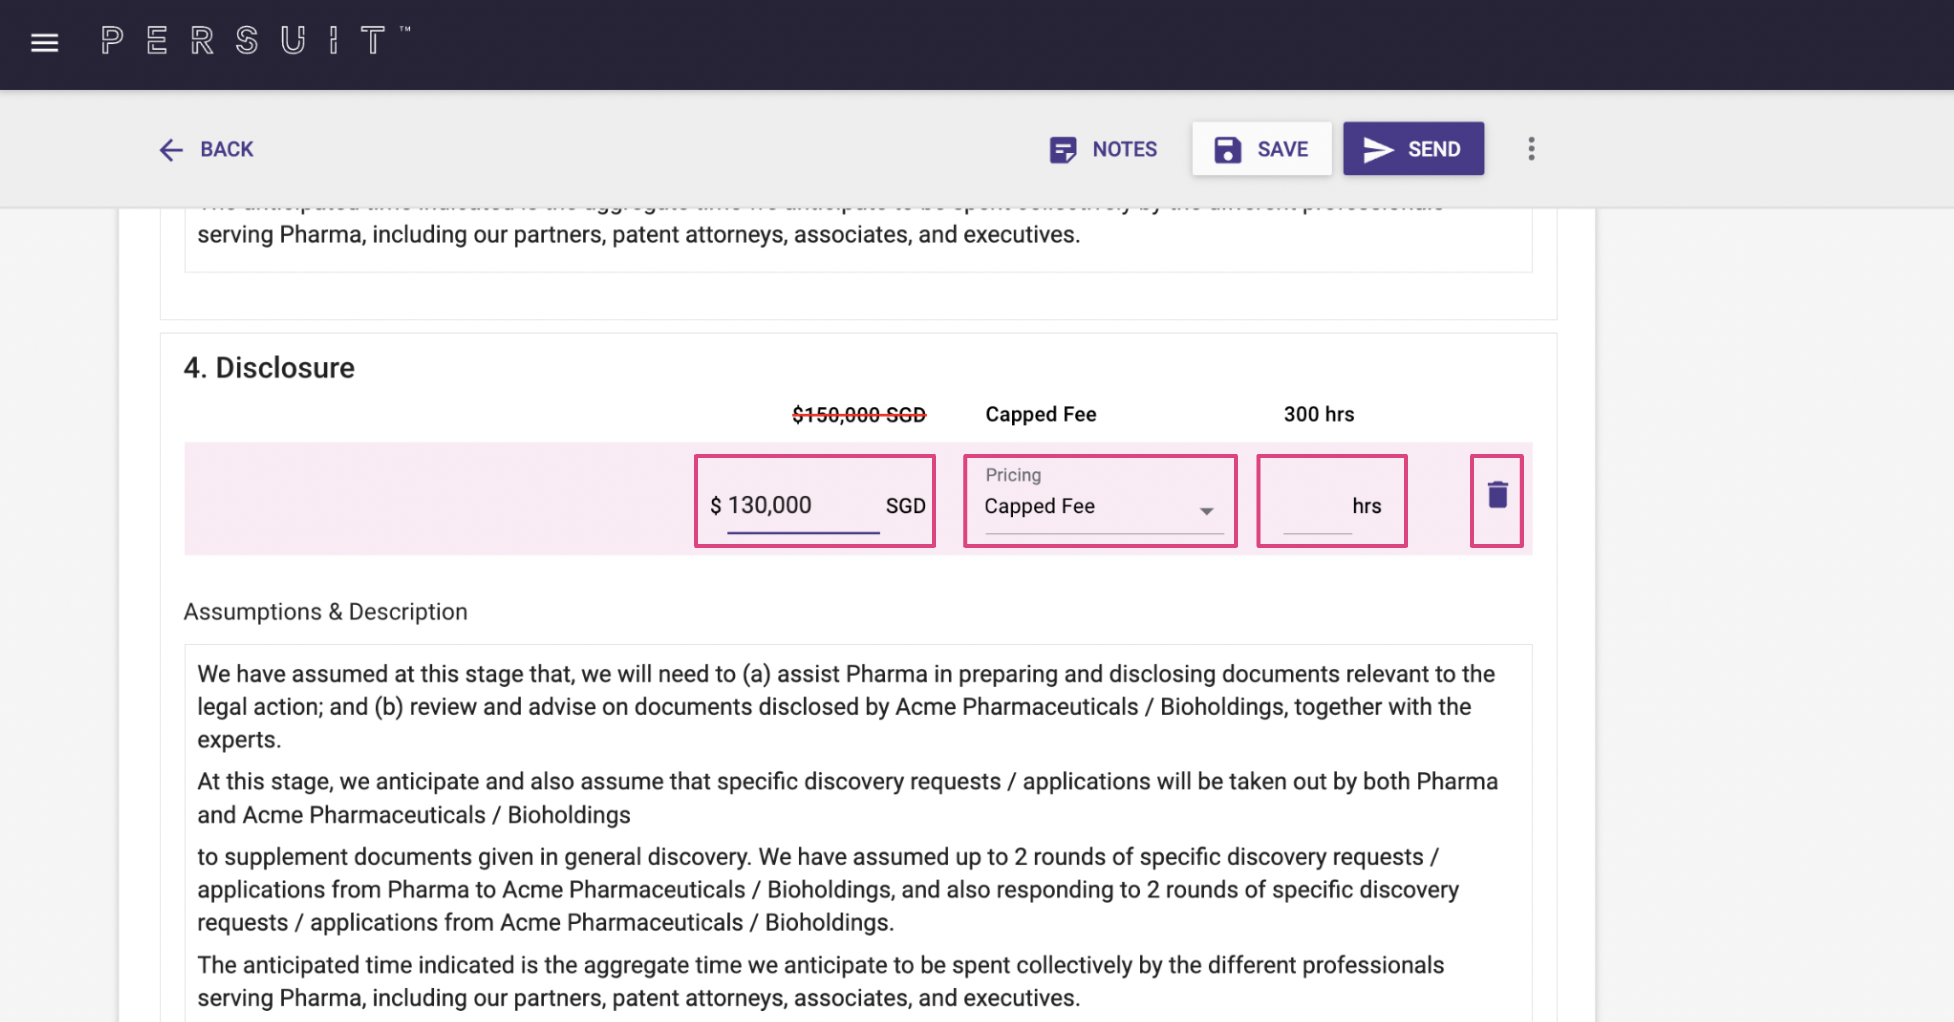1954x1022 pixels.
Task: Save the proposal with SAVE button
Action: [x=1261, y=149]
